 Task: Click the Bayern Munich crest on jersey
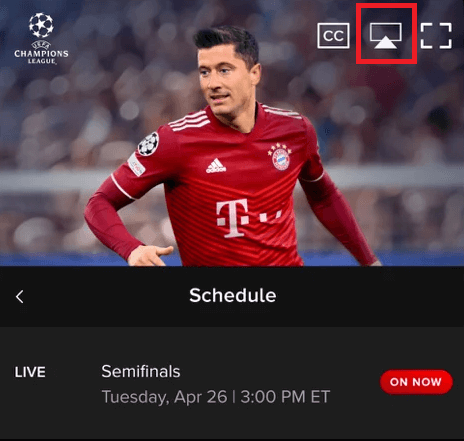pyautogui.click(x=280, y=157)
